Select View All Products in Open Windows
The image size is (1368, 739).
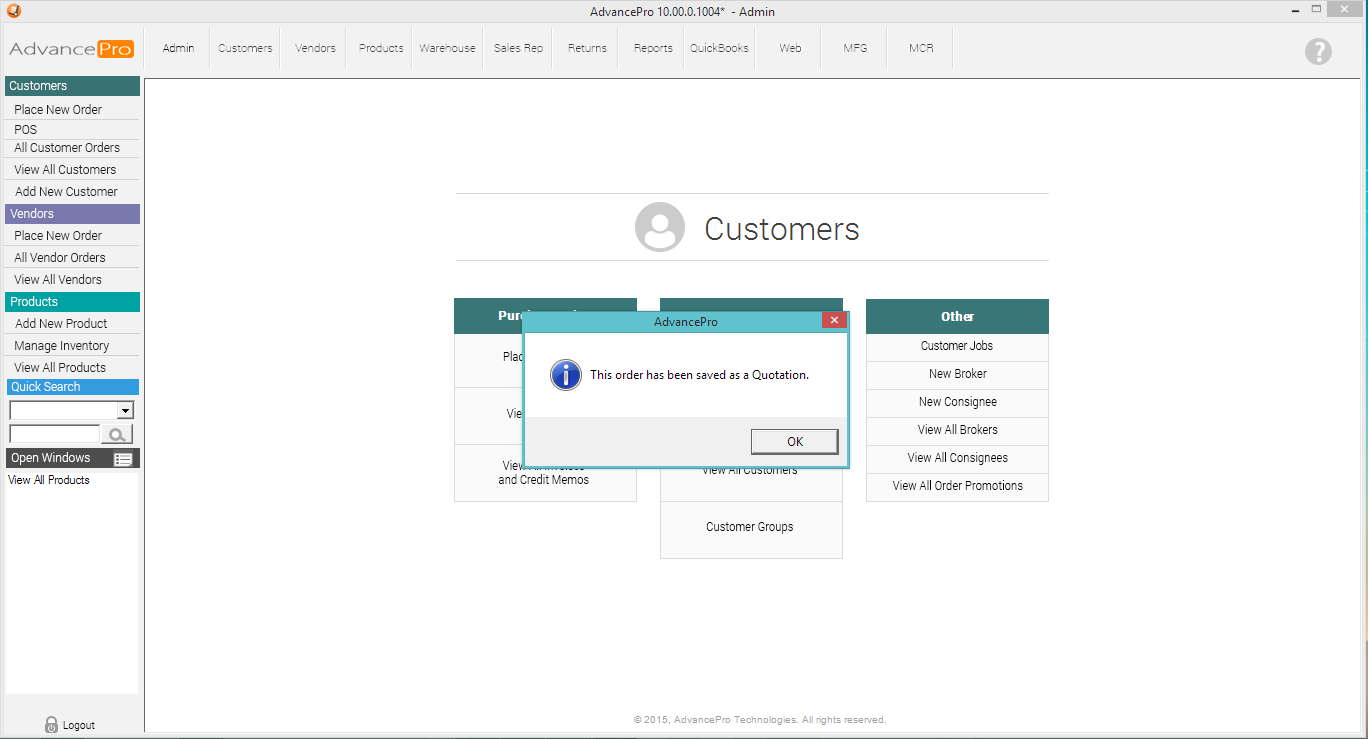49,480
